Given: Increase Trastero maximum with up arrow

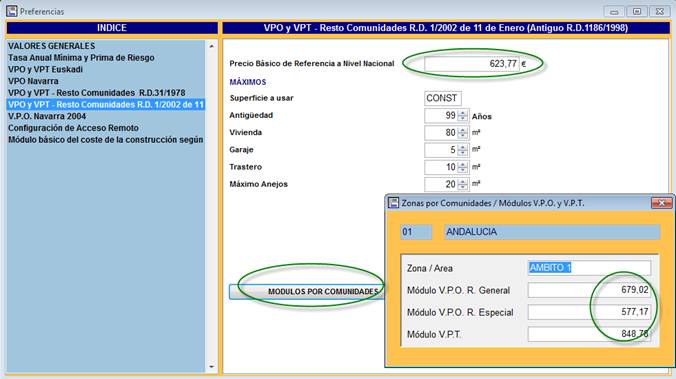Looking at the screenshot, I should pyautogui.click(x=463, y=164).
